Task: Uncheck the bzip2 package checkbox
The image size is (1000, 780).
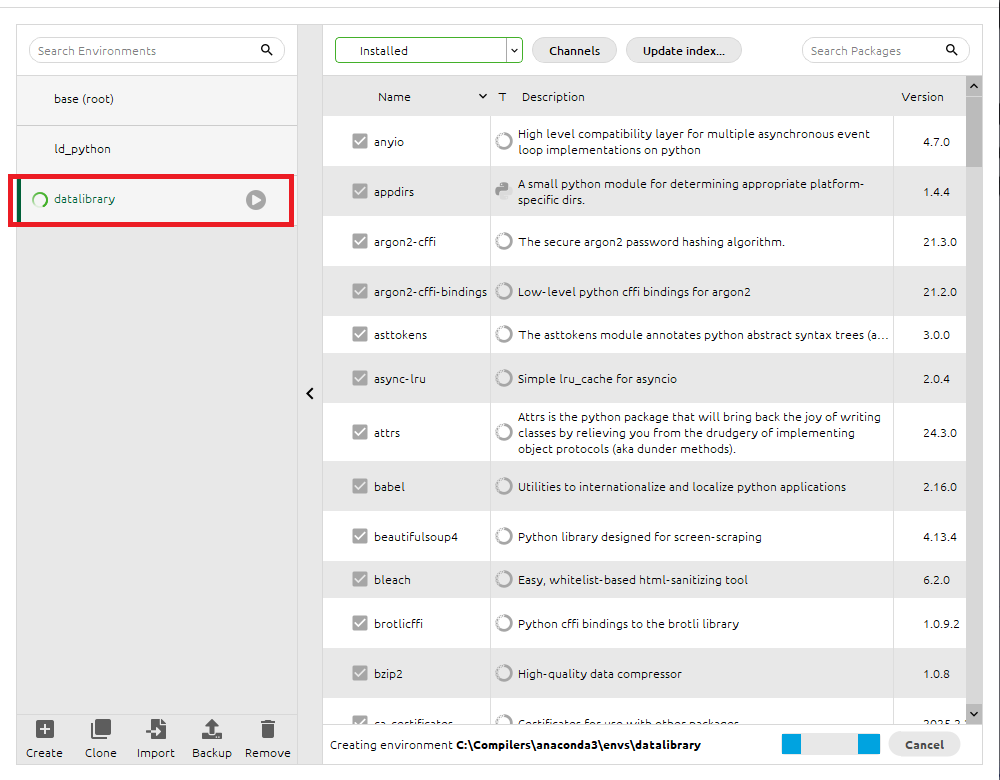Action: click(360, 673)
